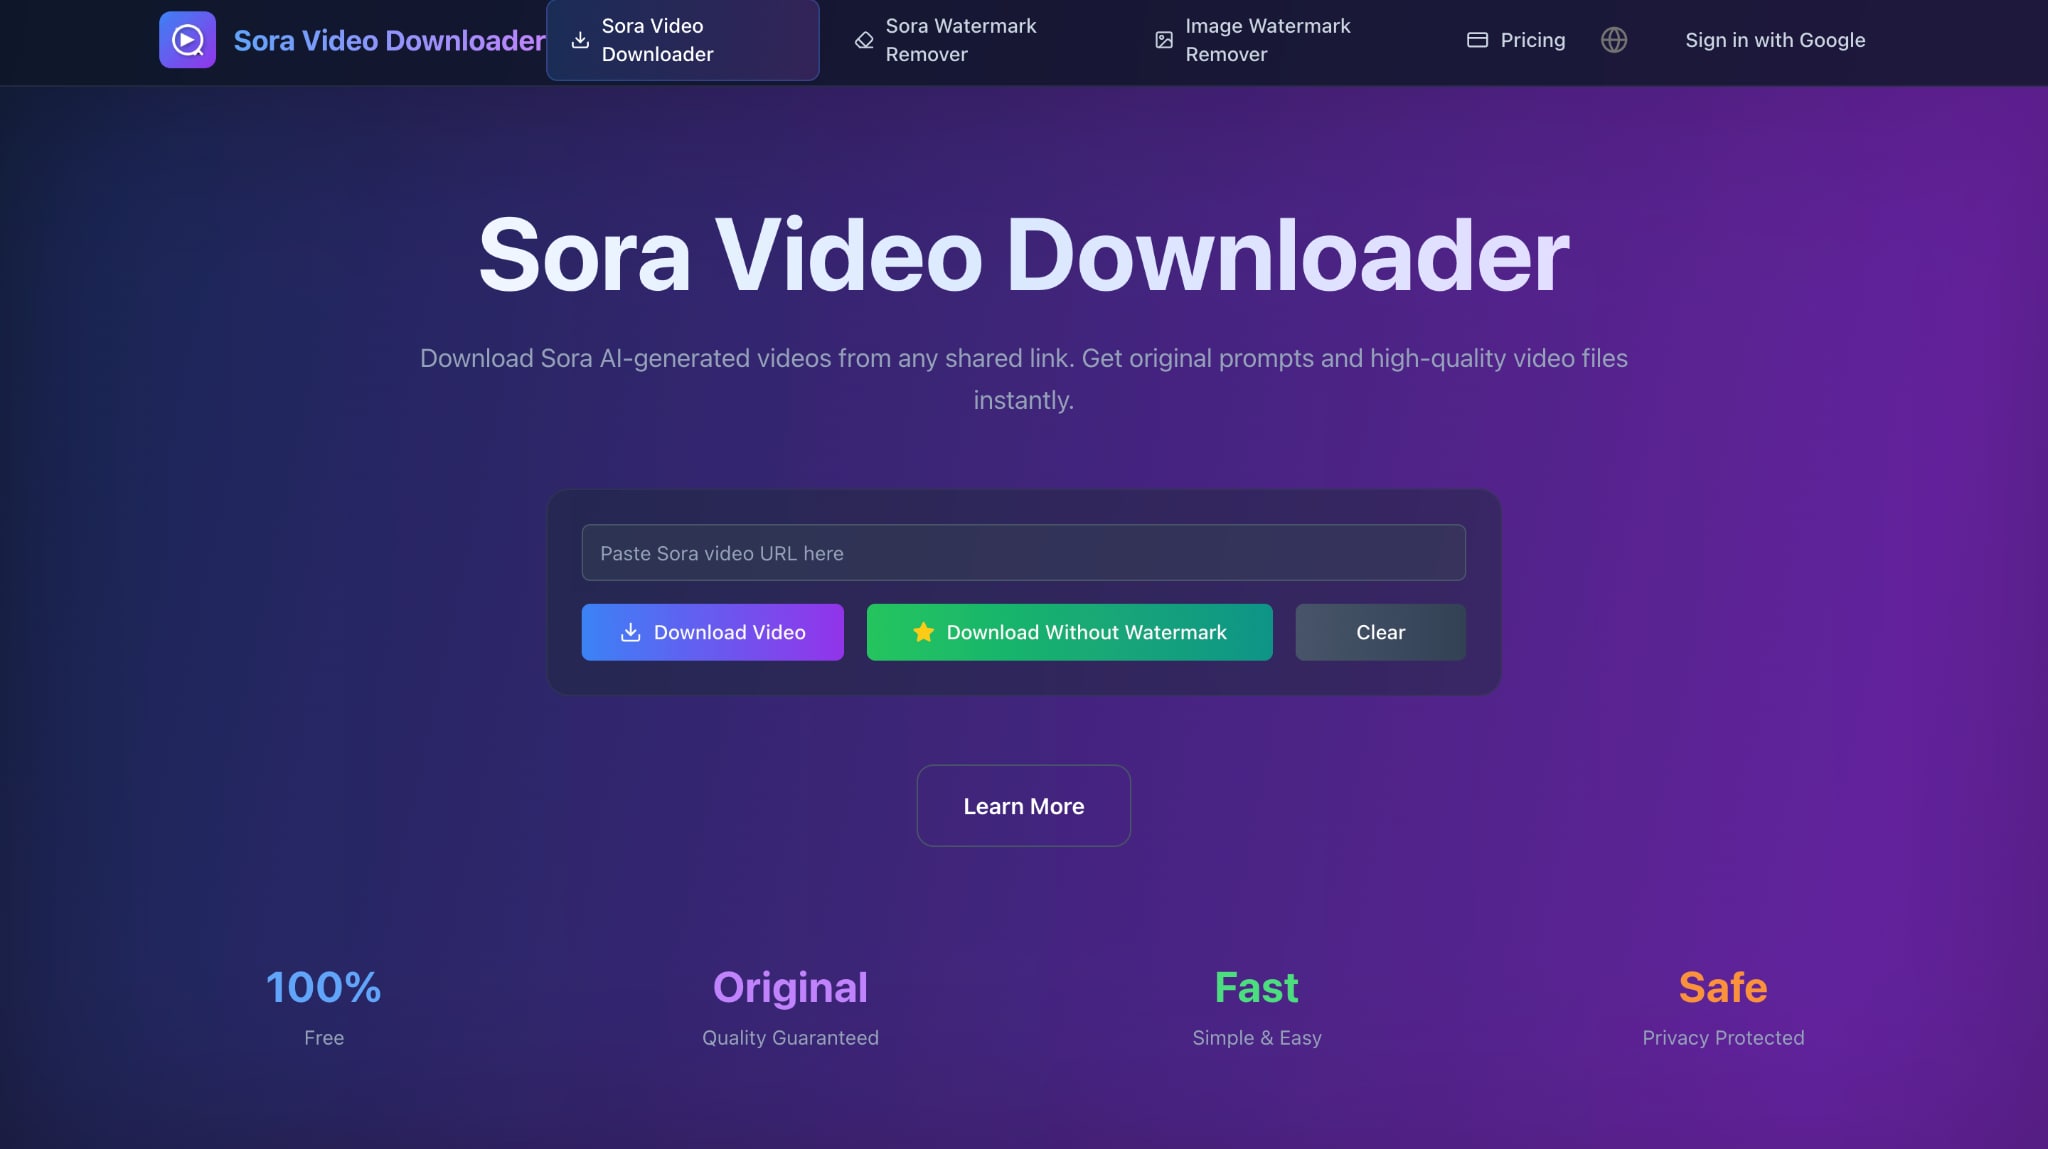Image resolution: width=2048 pixels, height=1149 pixels.
Task: Click Download Without Watermark
Action: (1068, 632)
